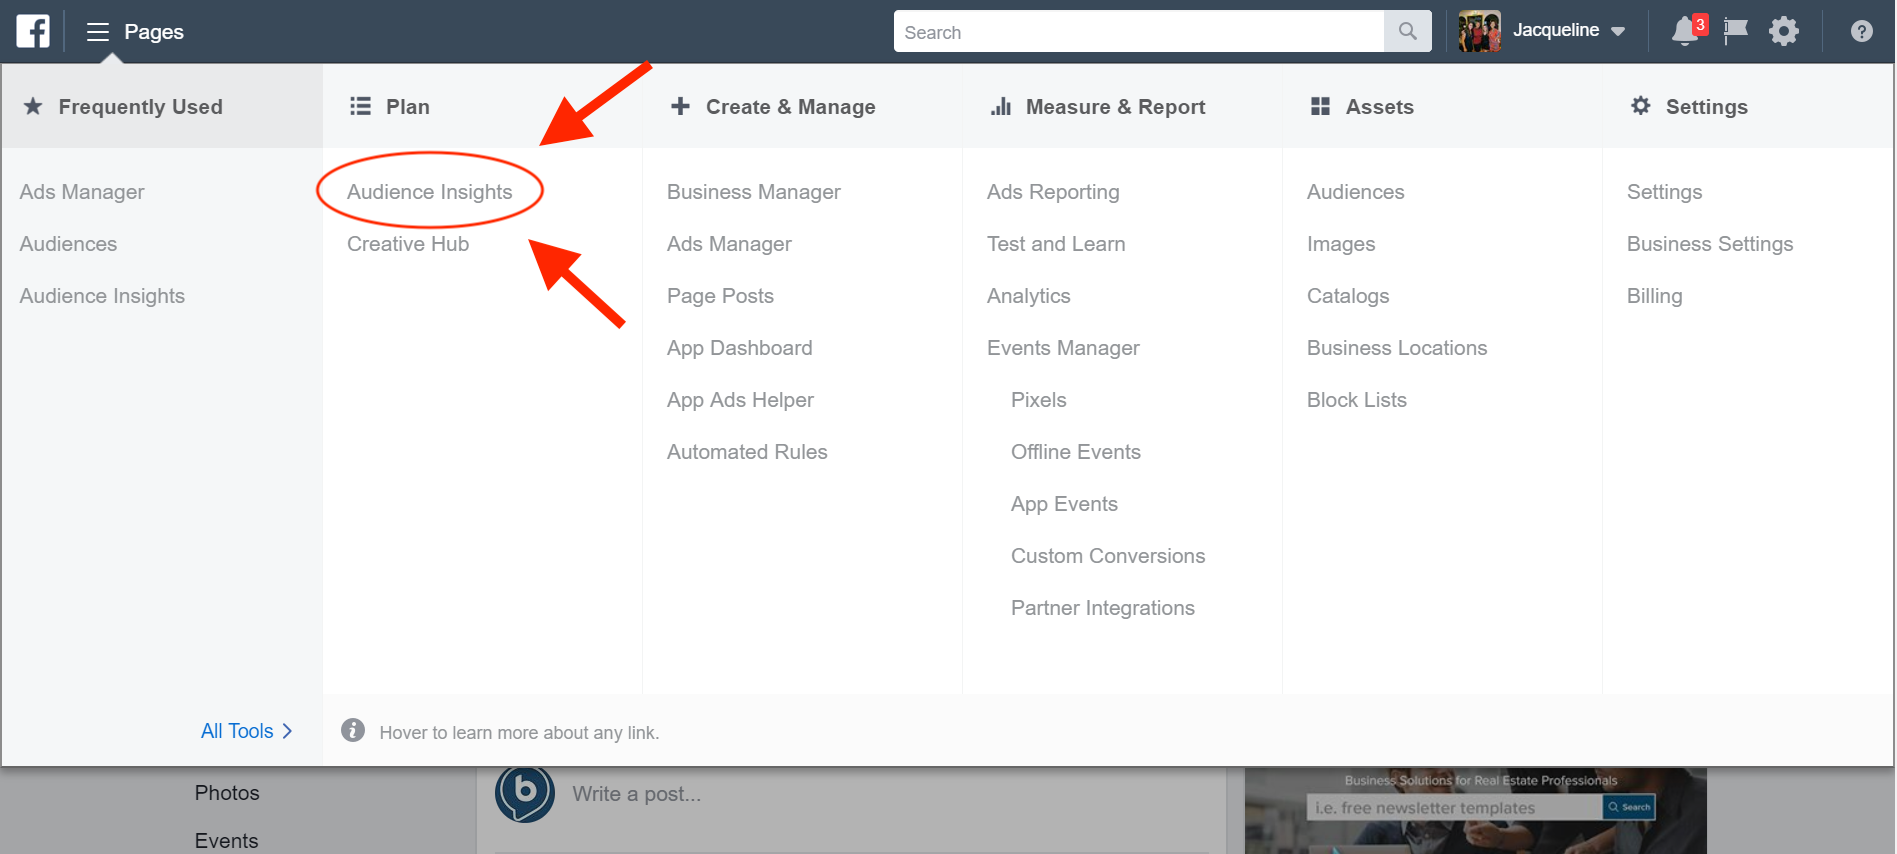Click the Settings column gear icon
Image resolution: width=1897 pixels, height=854 pixels.
point(1640,105)
